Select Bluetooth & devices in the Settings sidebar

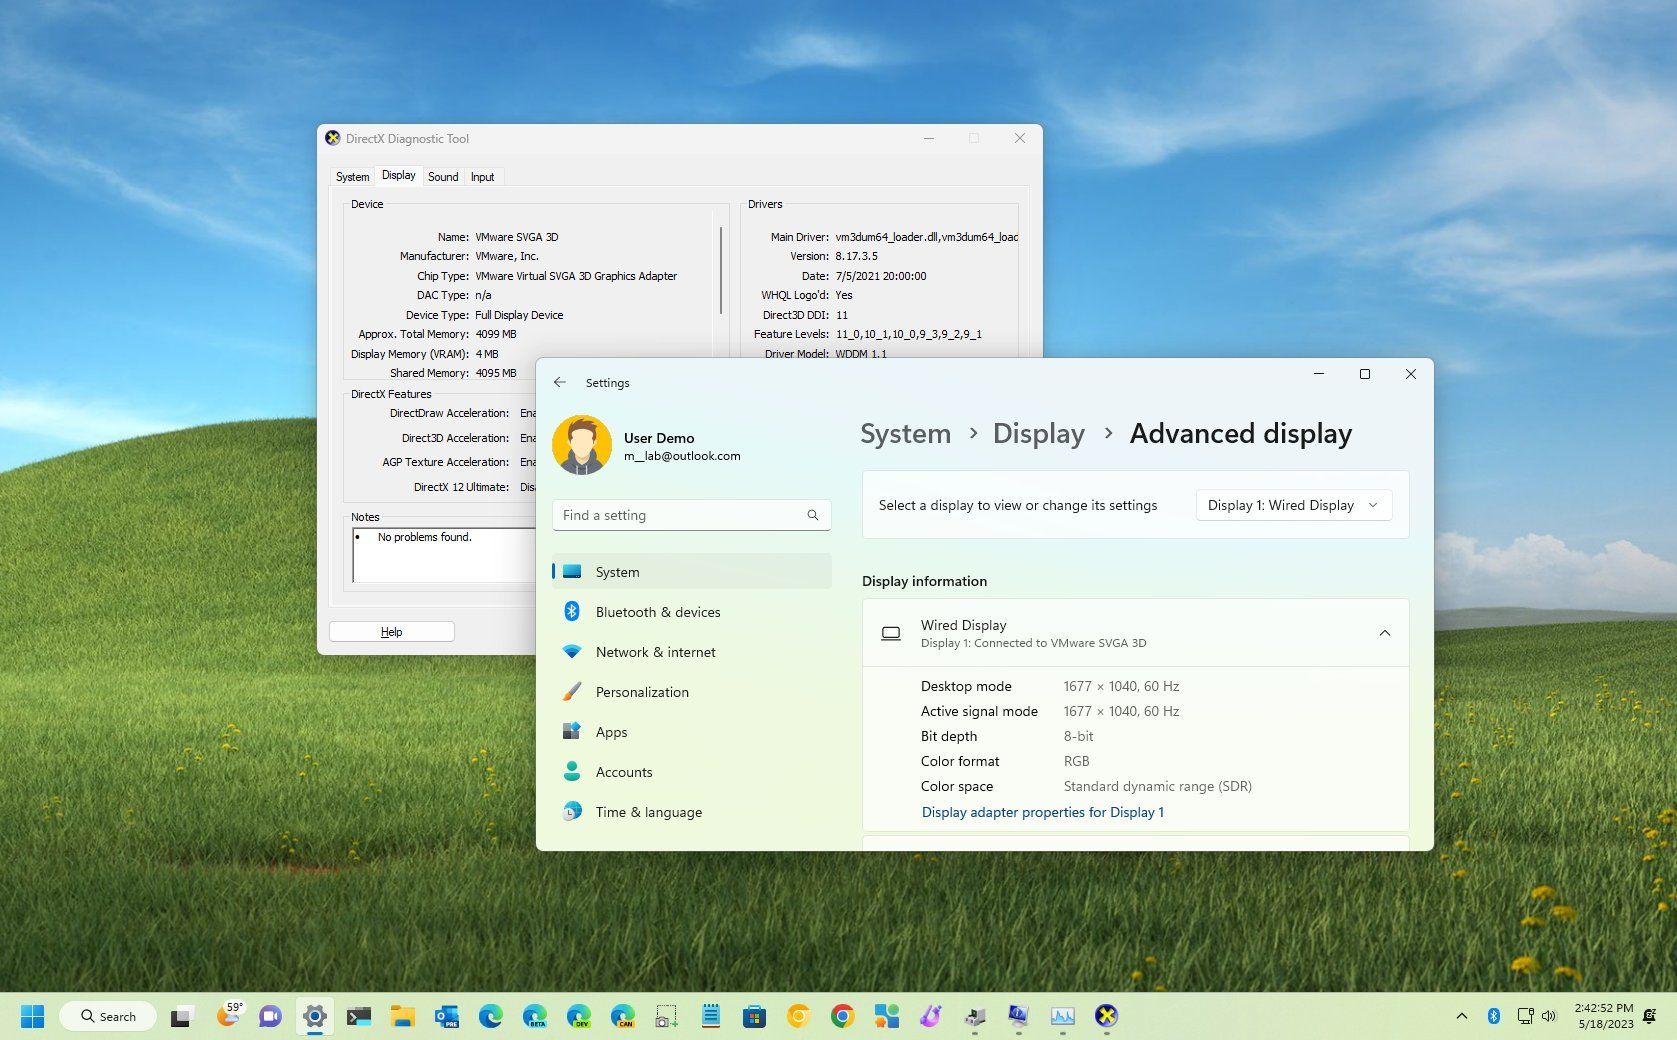(x=657, y=611)
